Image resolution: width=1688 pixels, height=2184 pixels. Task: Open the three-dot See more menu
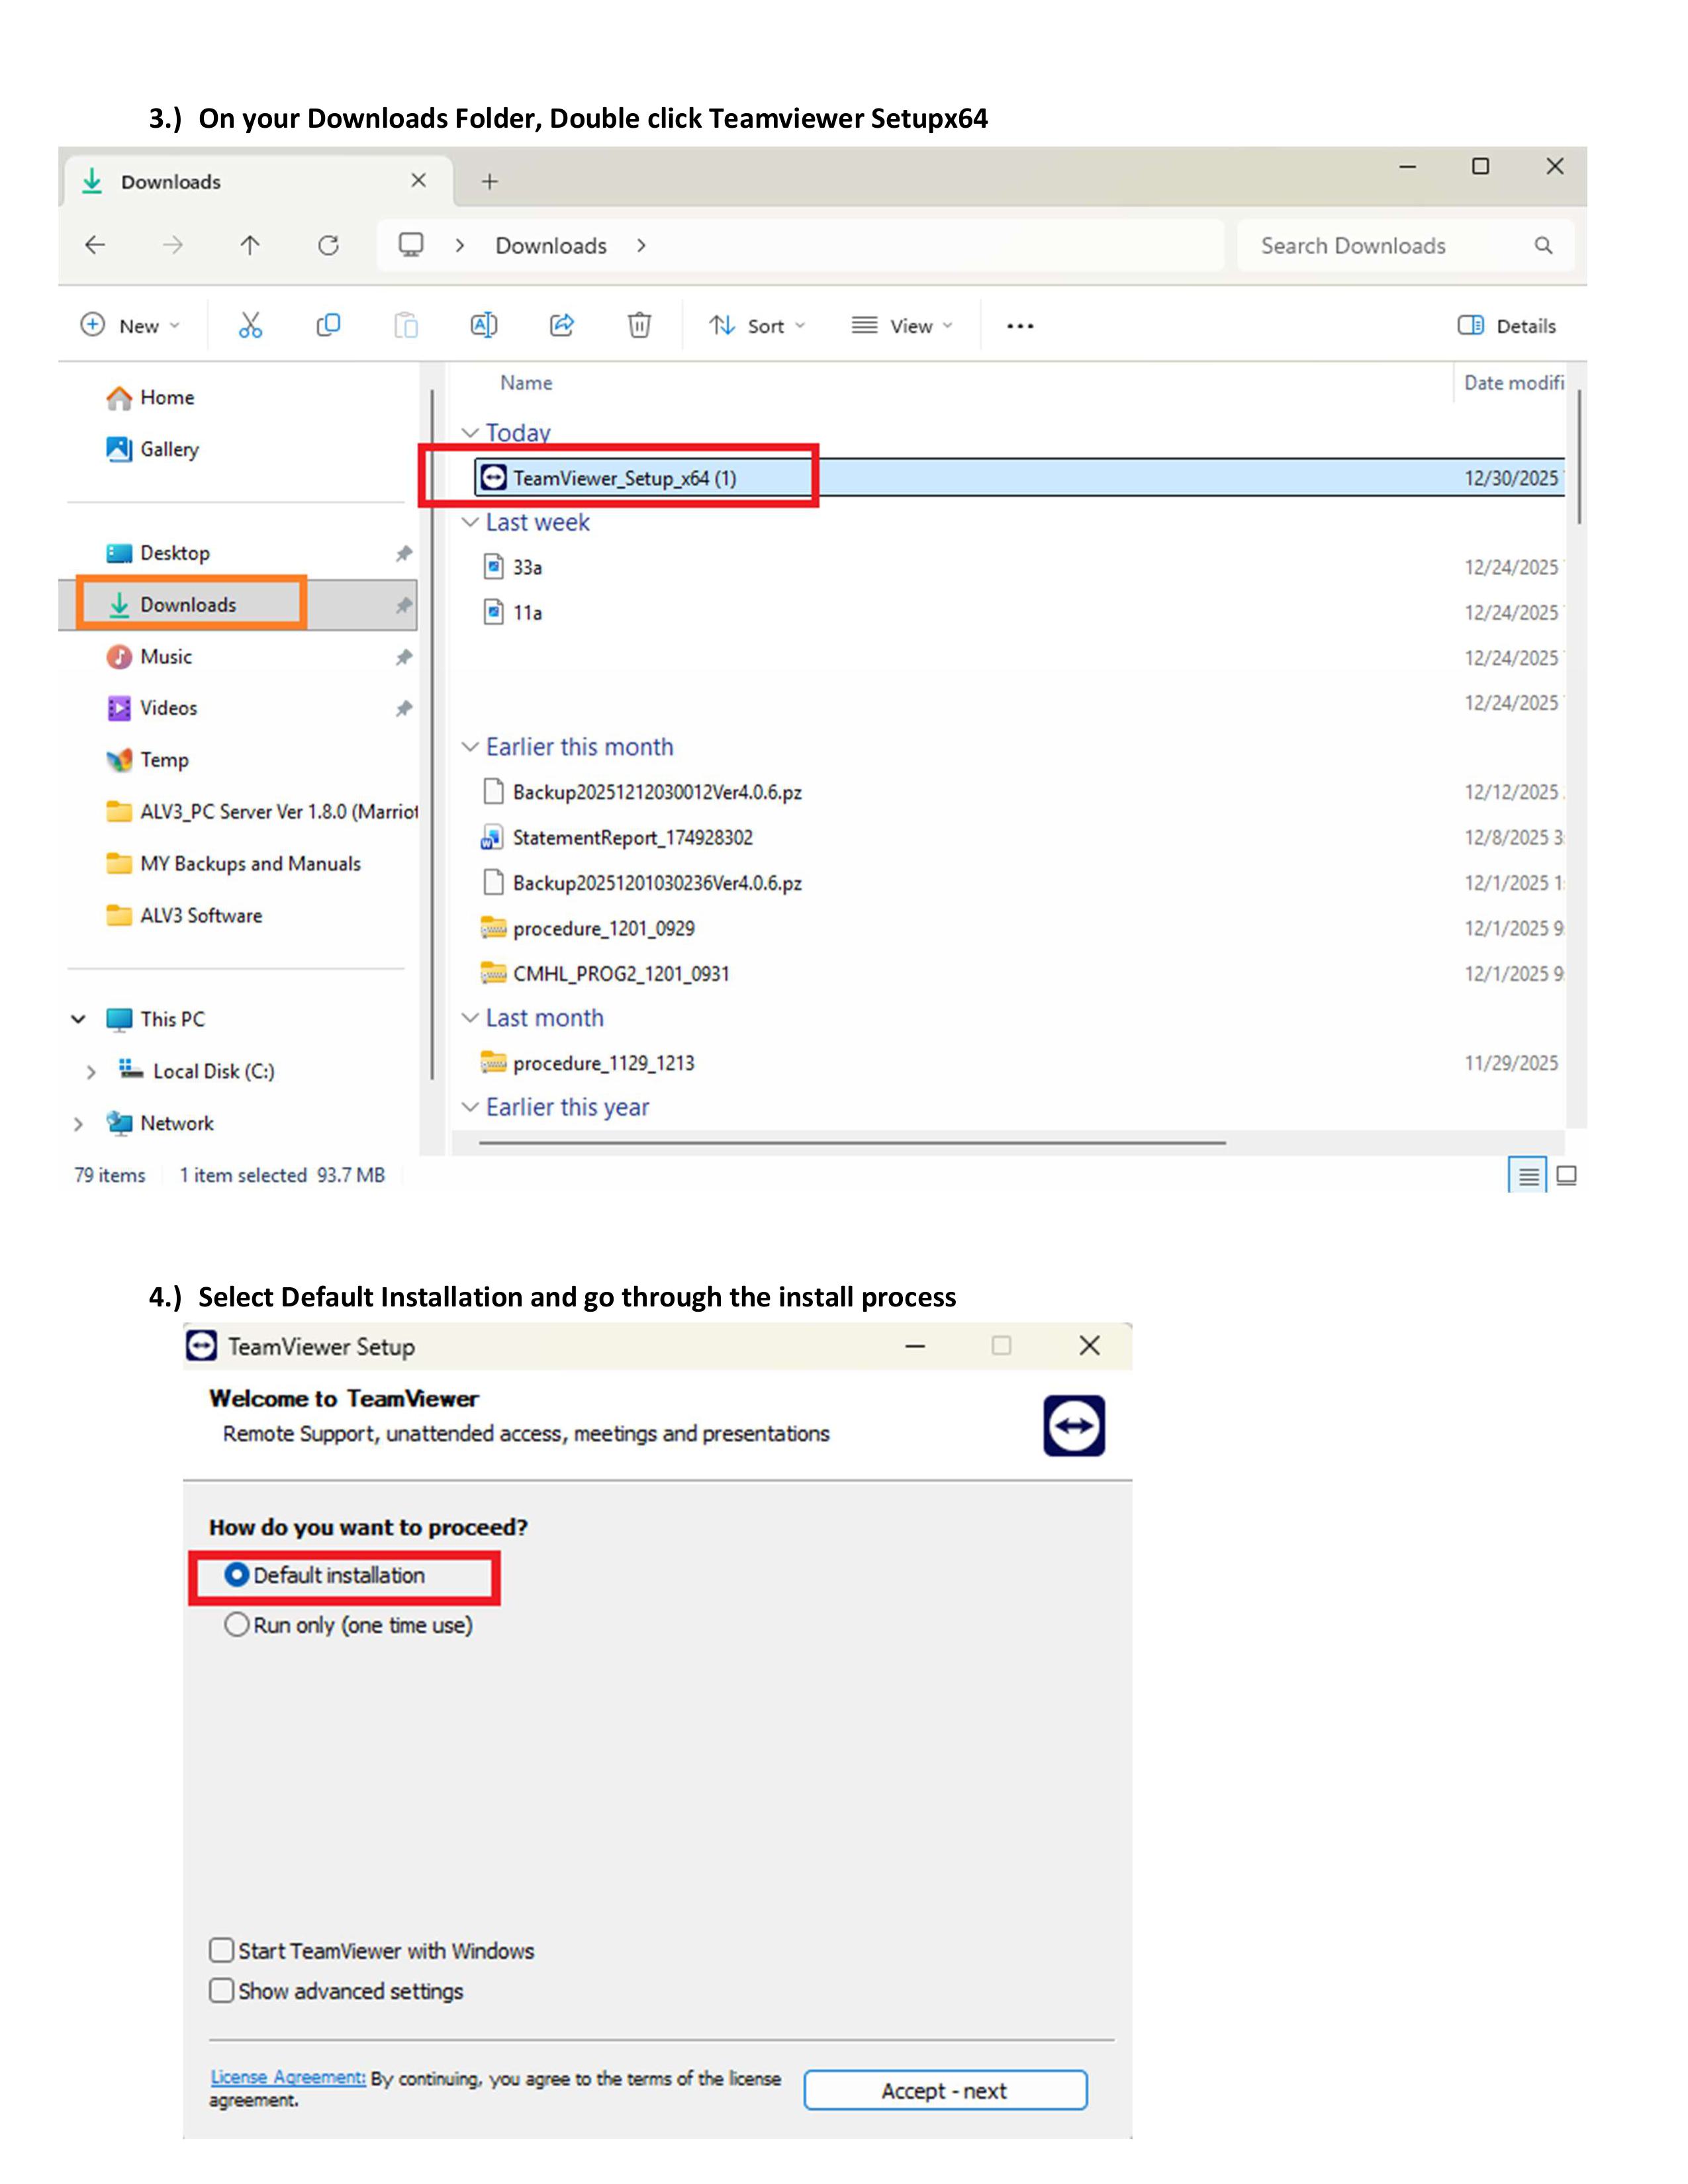pyautogui.click(x=1020, y=326)
